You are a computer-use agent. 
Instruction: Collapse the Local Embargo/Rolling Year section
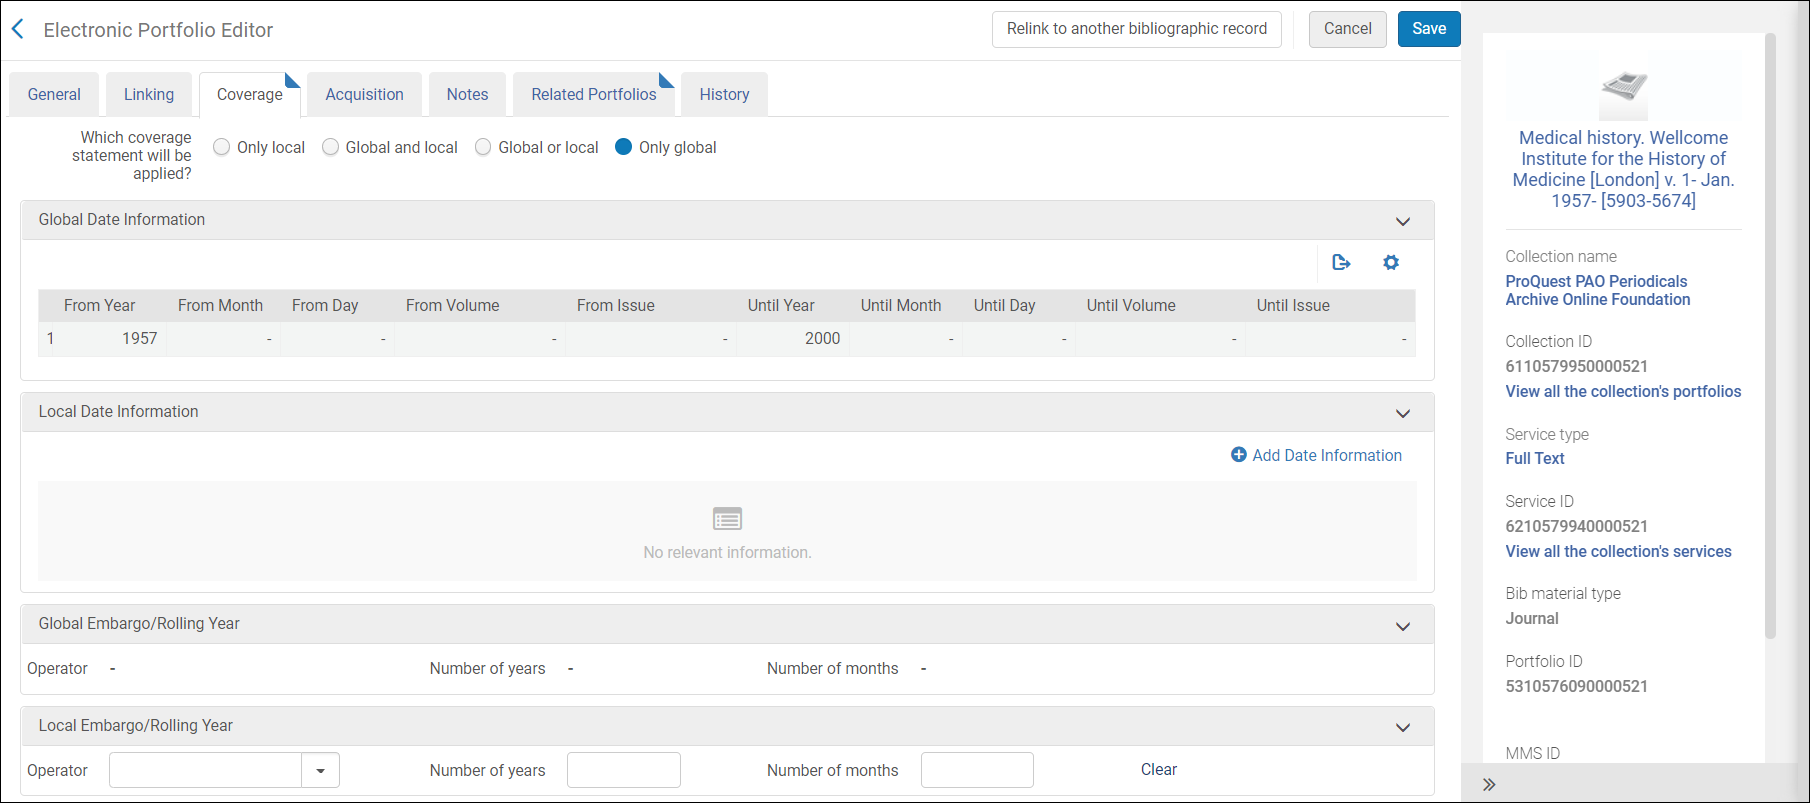point(1403,727)
